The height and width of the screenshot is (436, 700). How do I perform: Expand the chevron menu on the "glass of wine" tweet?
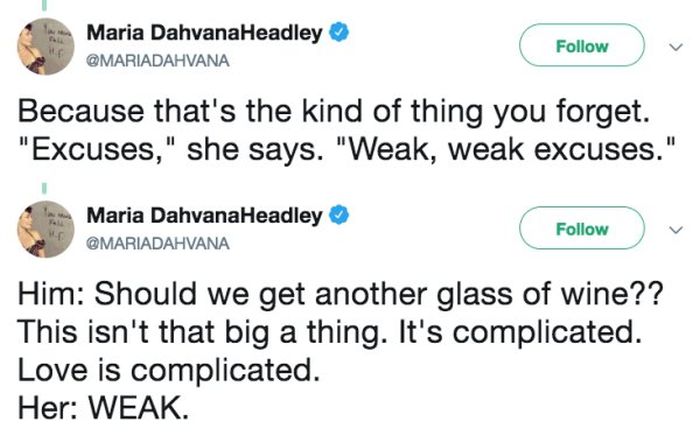click(x=676, y=230)
